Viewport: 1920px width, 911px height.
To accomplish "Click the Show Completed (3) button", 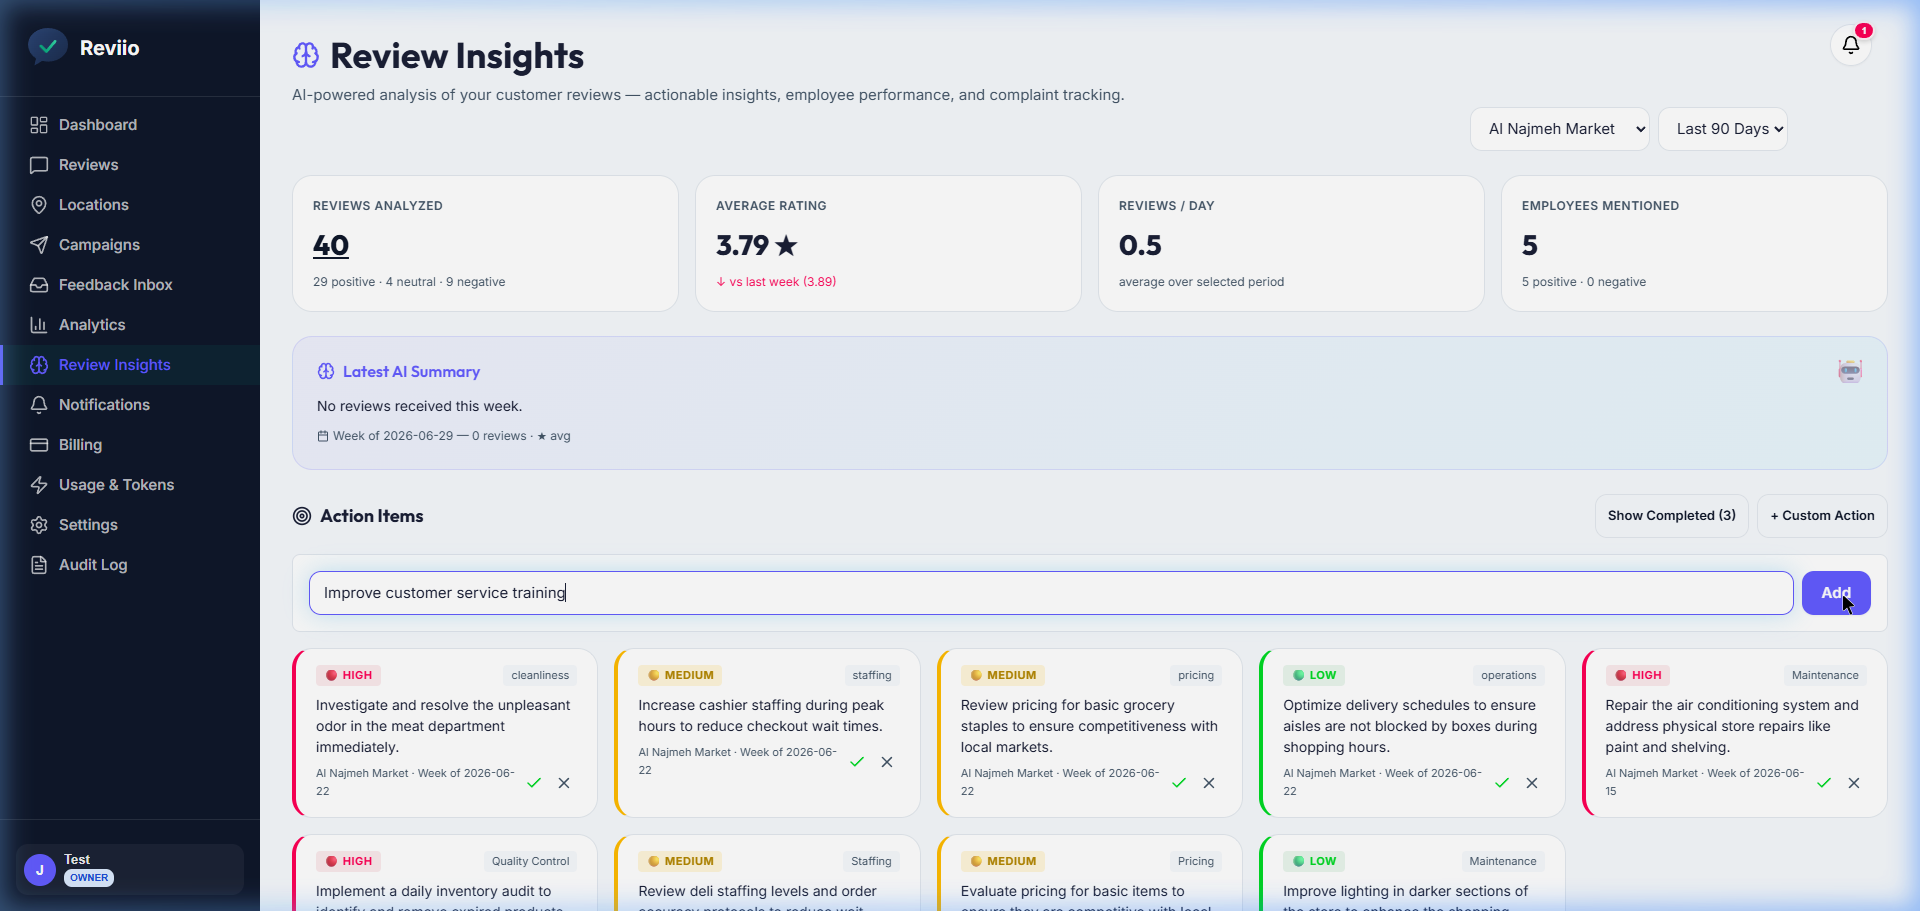I will (x=1672, y=516).
